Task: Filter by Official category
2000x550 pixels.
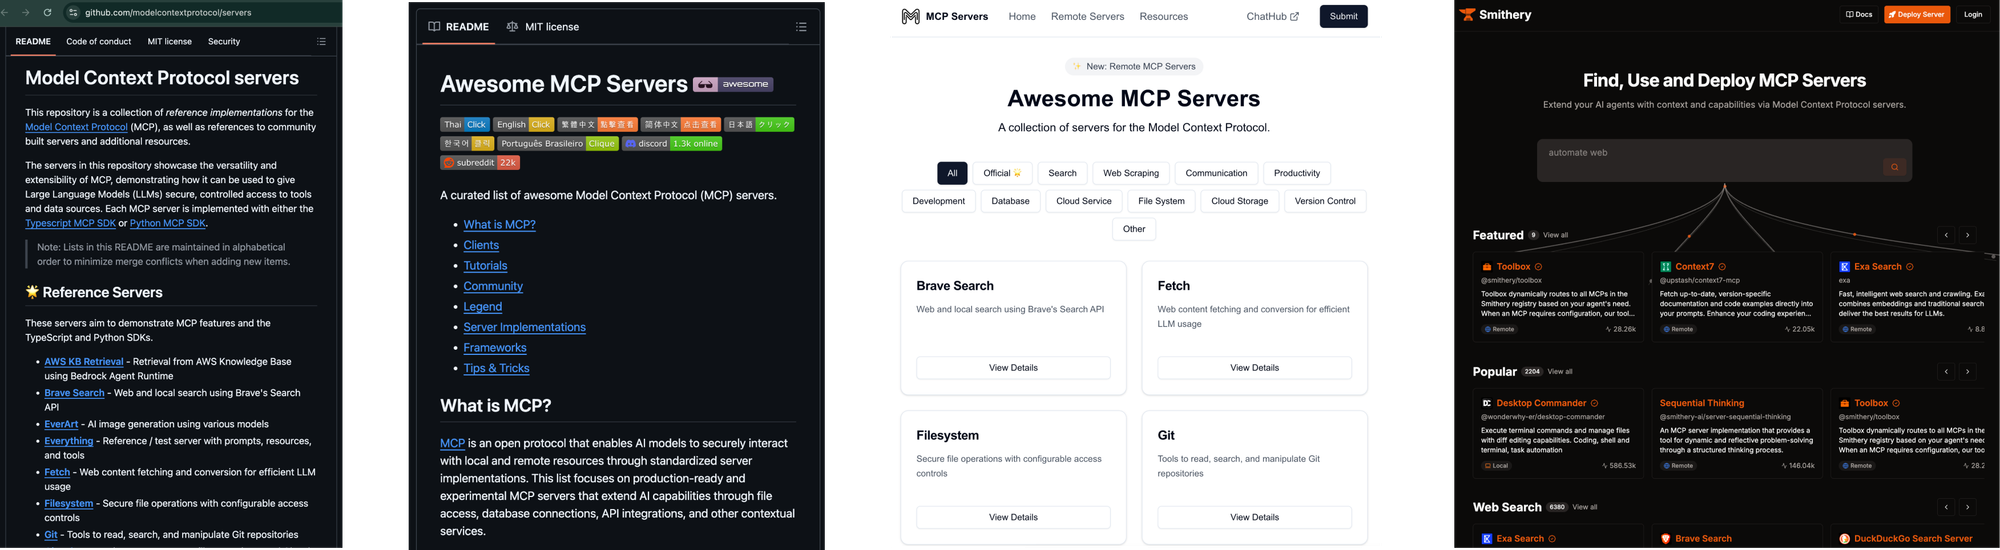Action: point(1002,173)
